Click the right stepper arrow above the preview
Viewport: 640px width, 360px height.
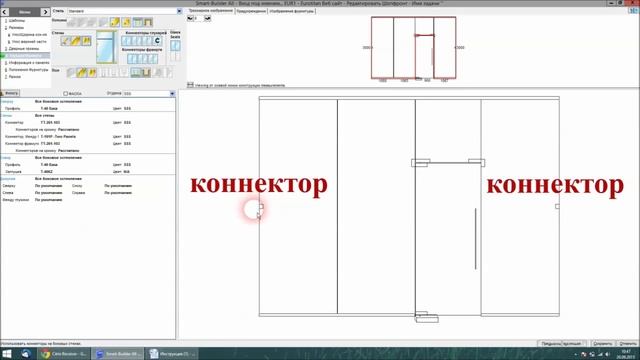(208, 18)
